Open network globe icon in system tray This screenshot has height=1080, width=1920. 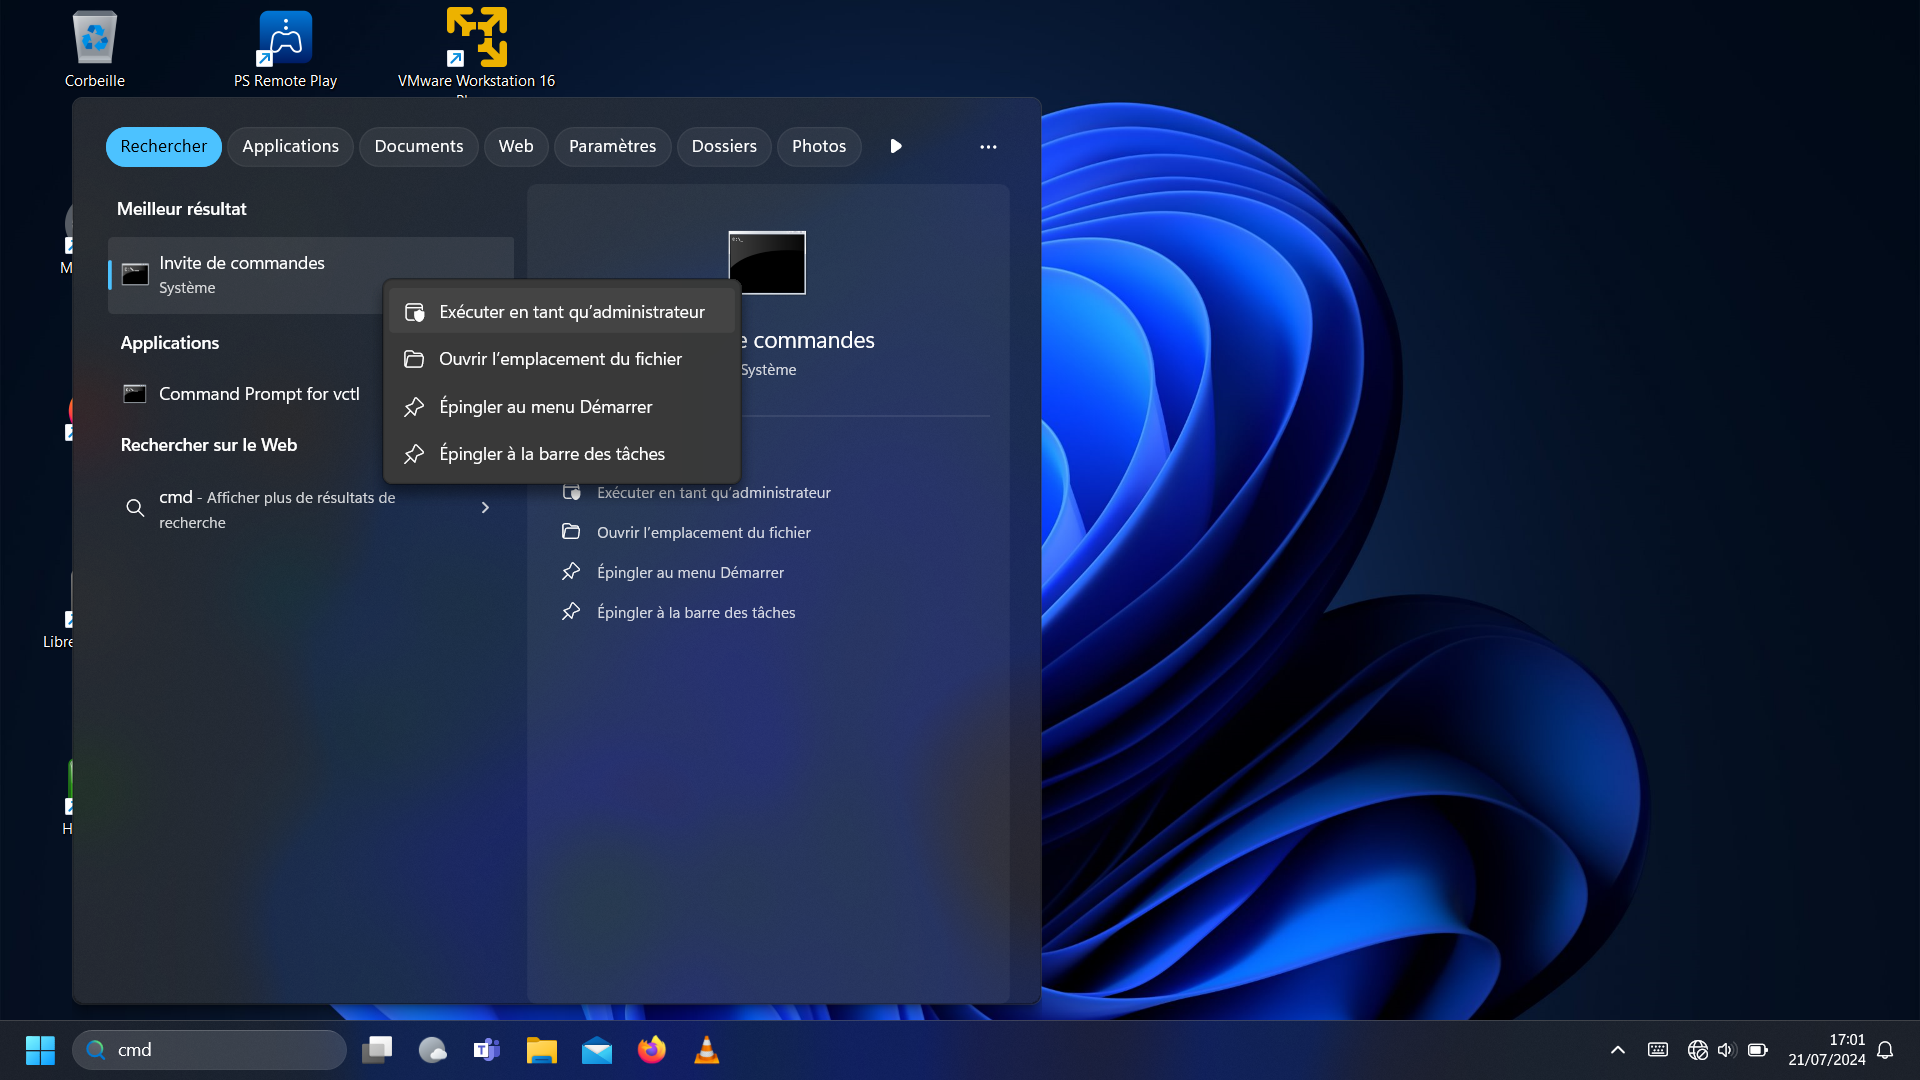1697,1050
